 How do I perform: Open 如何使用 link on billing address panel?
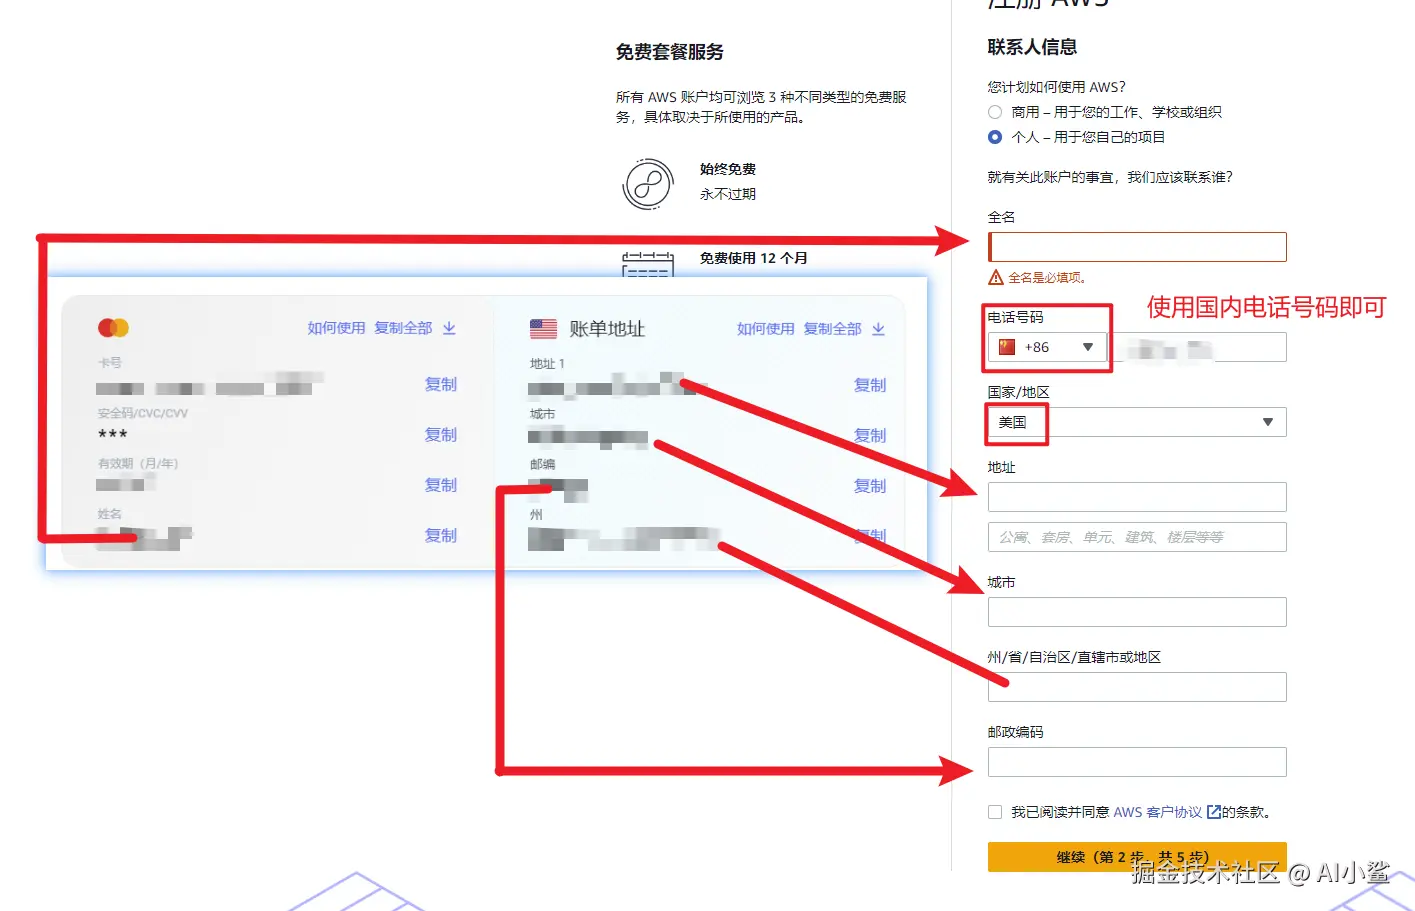(766, 329)
